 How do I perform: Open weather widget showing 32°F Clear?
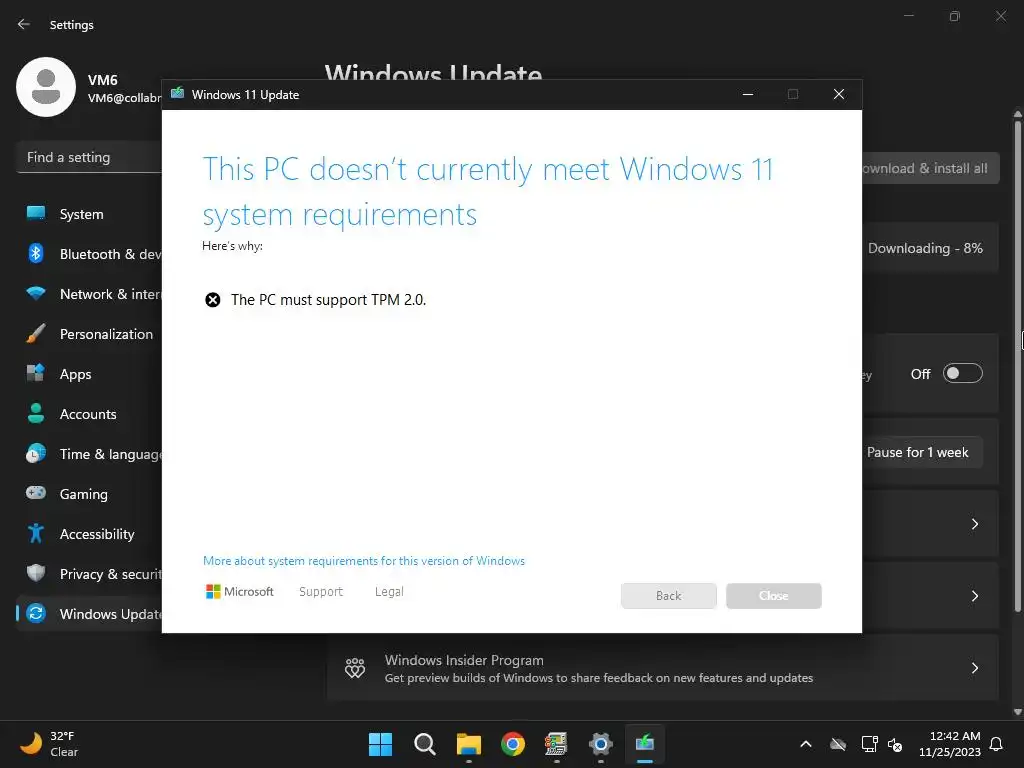49,744
